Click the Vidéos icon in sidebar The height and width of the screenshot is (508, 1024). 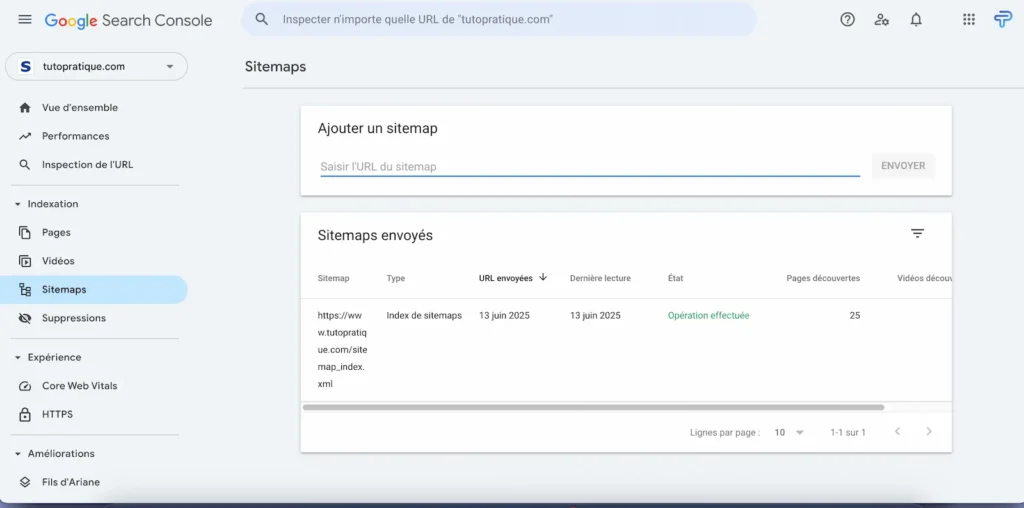(x=25, y=261)
